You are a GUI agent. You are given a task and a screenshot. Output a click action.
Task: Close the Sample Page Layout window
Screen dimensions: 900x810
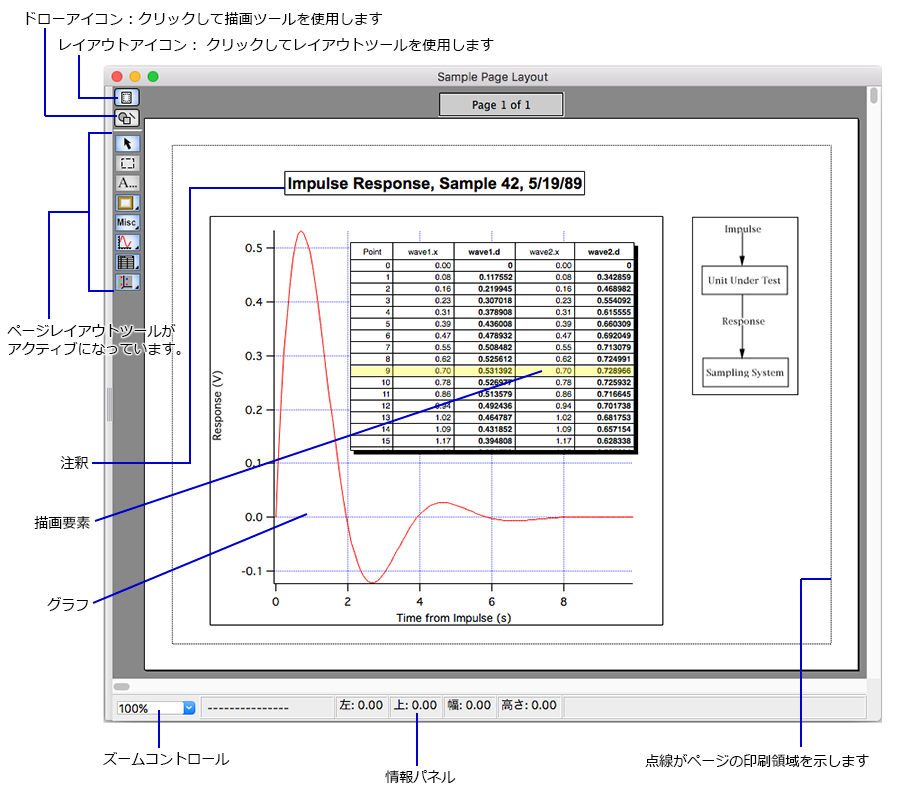pos(117,76)
